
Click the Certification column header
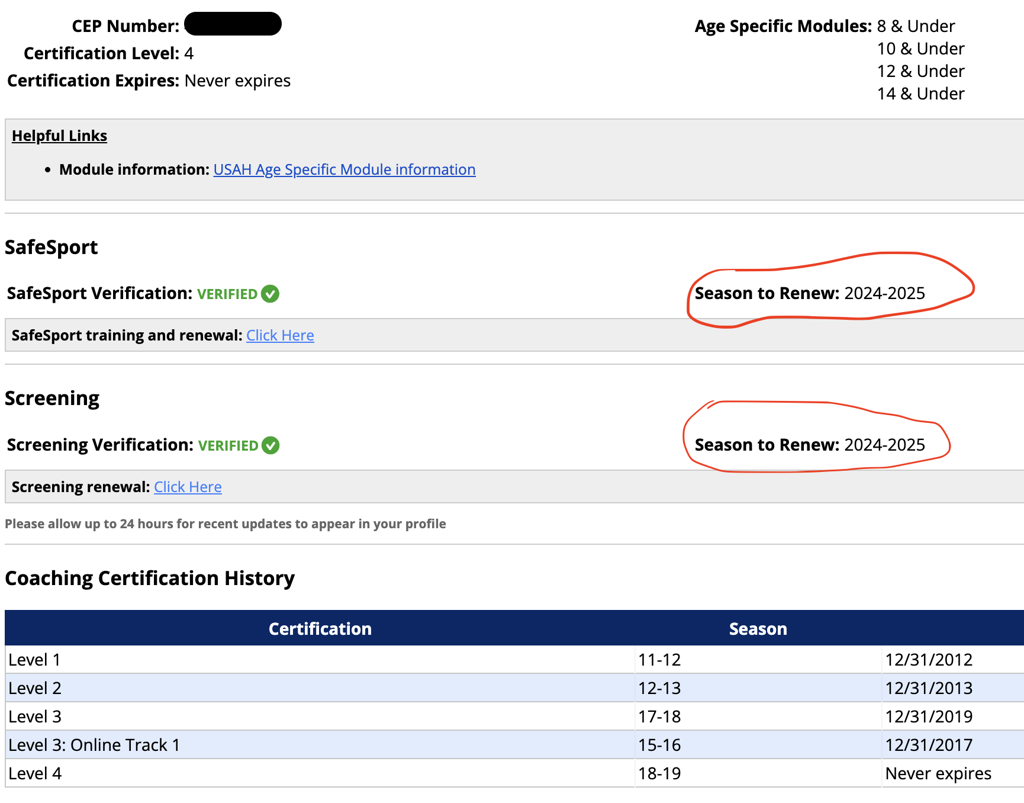click(320, 629)
